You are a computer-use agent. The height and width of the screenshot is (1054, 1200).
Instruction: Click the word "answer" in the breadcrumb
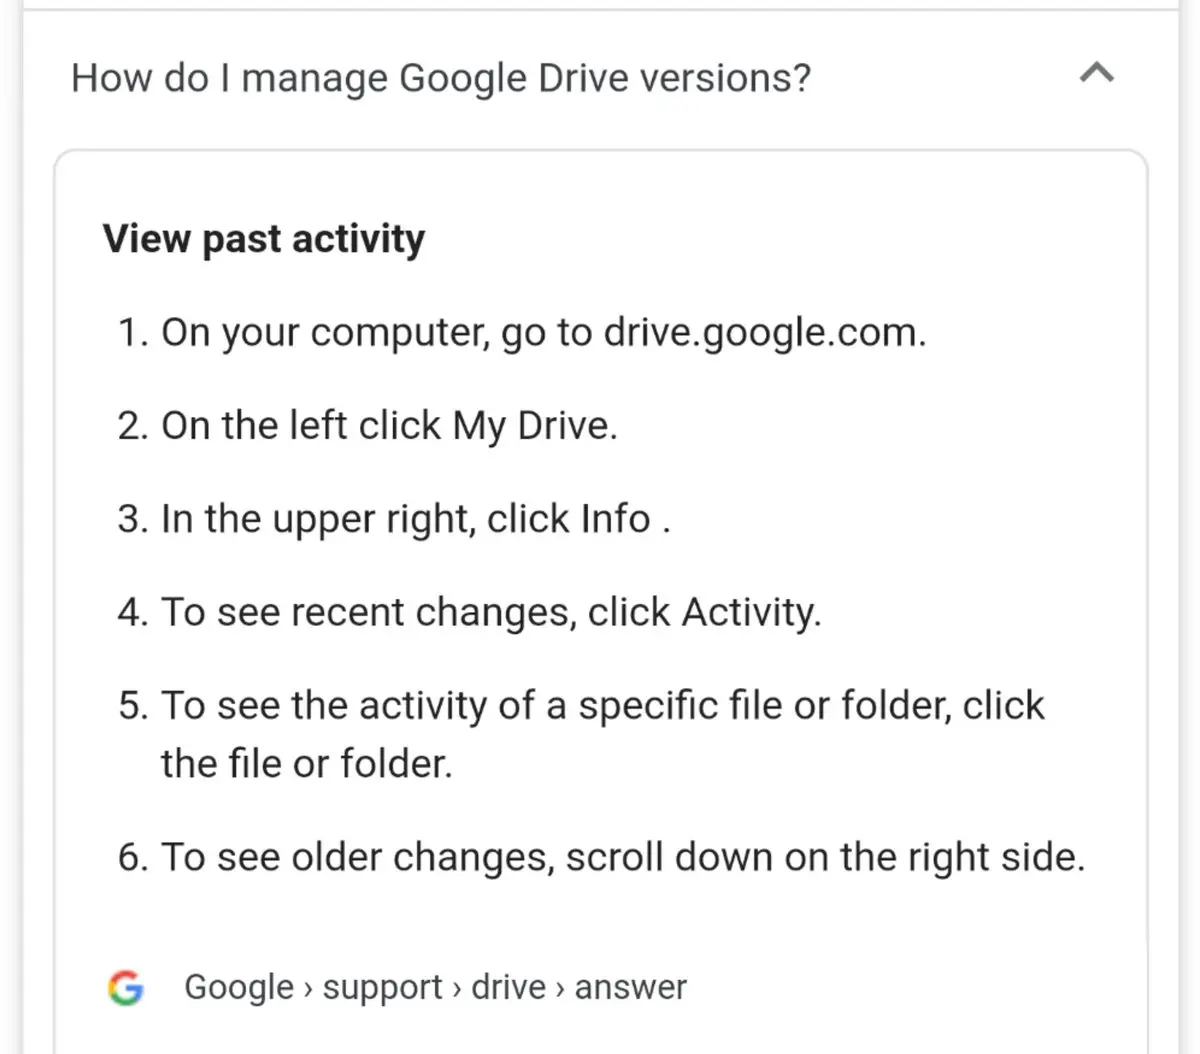[x=630, y=987]
